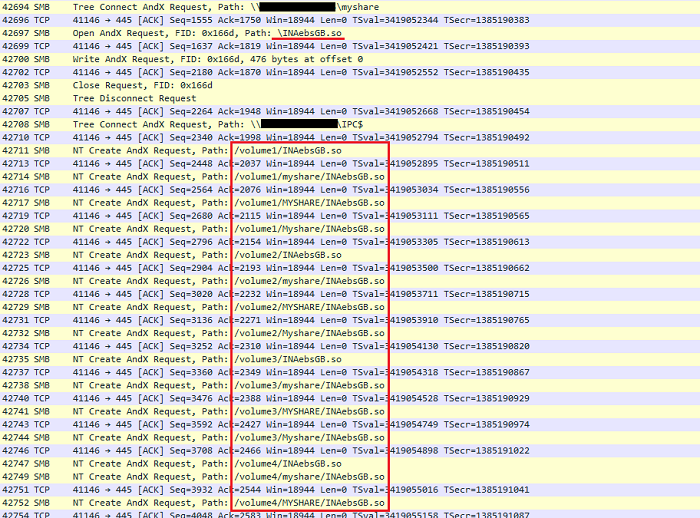
Task: Select packet 42713 TCP Seq=2448 row
Action: pos(350,163)
